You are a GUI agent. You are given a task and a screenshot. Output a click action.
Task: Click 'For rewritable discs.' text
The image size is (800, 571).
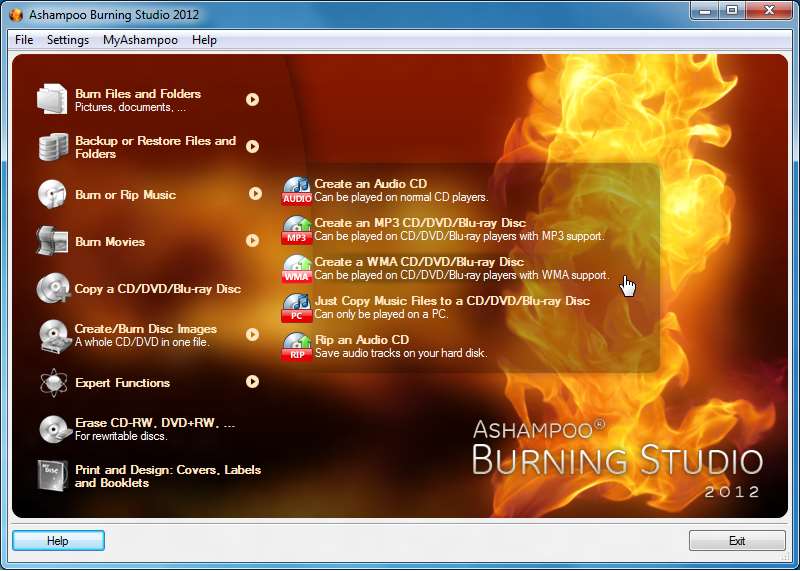(x=121, y=436)
